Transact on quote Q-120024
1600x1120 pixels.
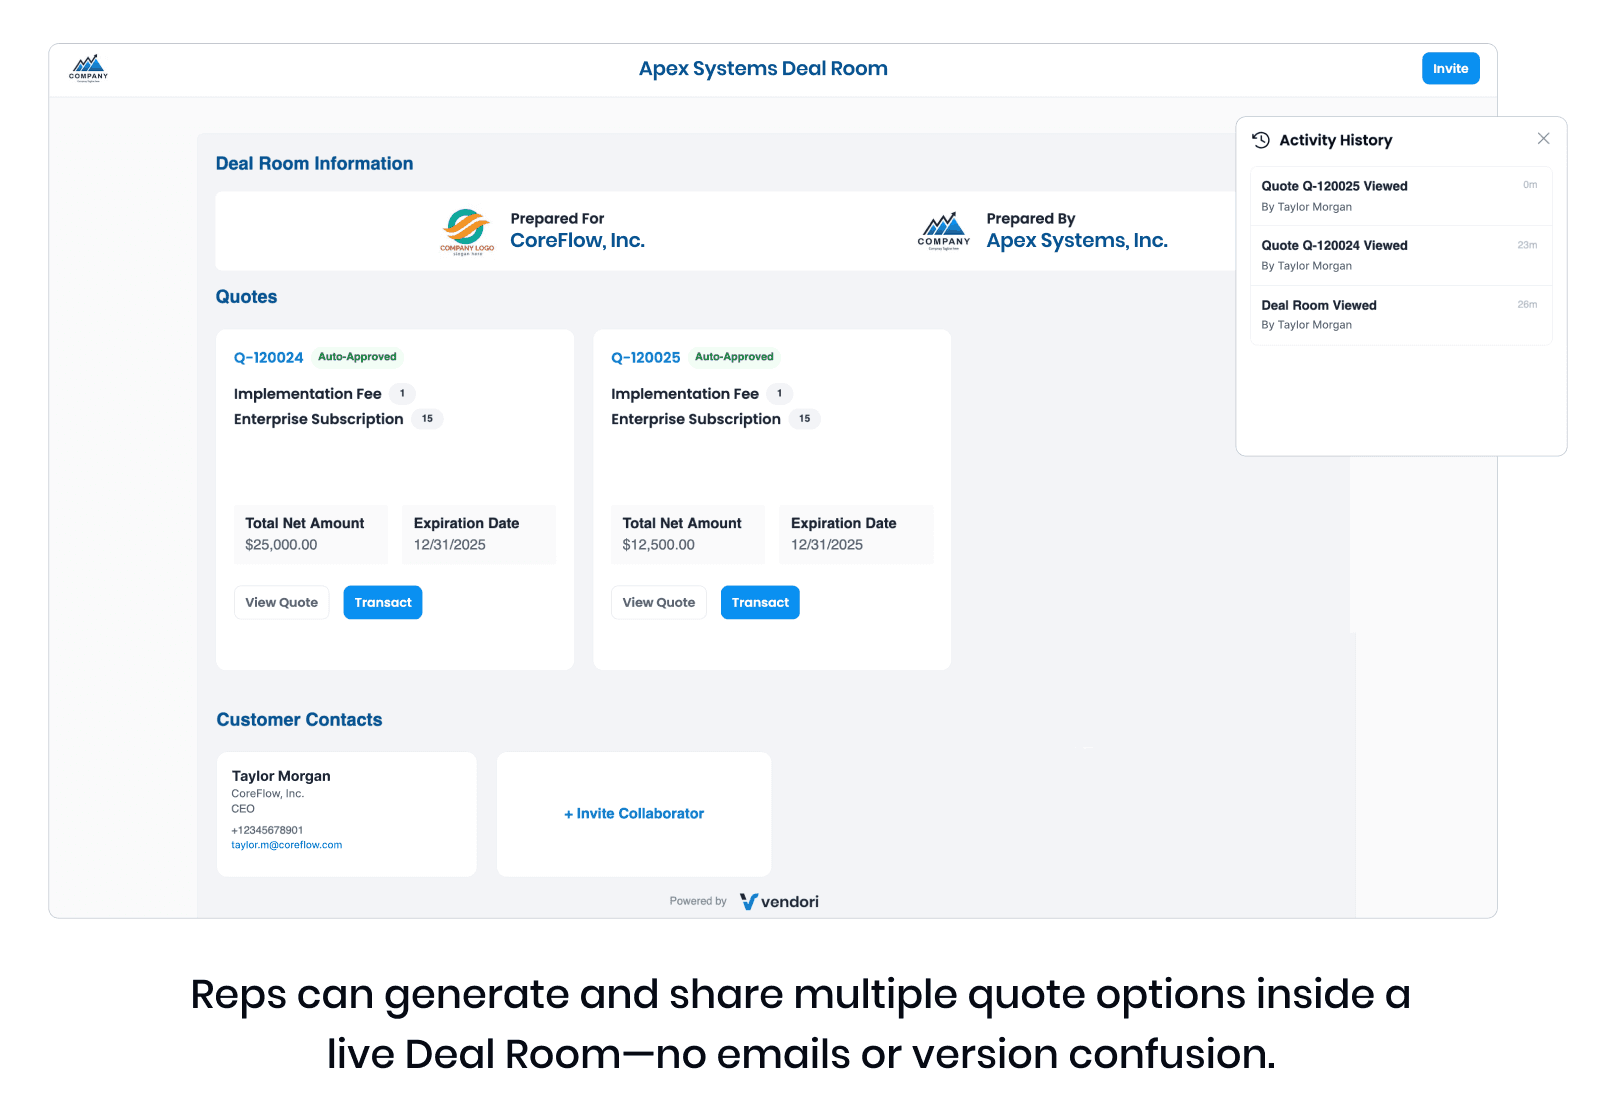click(383, 603)
